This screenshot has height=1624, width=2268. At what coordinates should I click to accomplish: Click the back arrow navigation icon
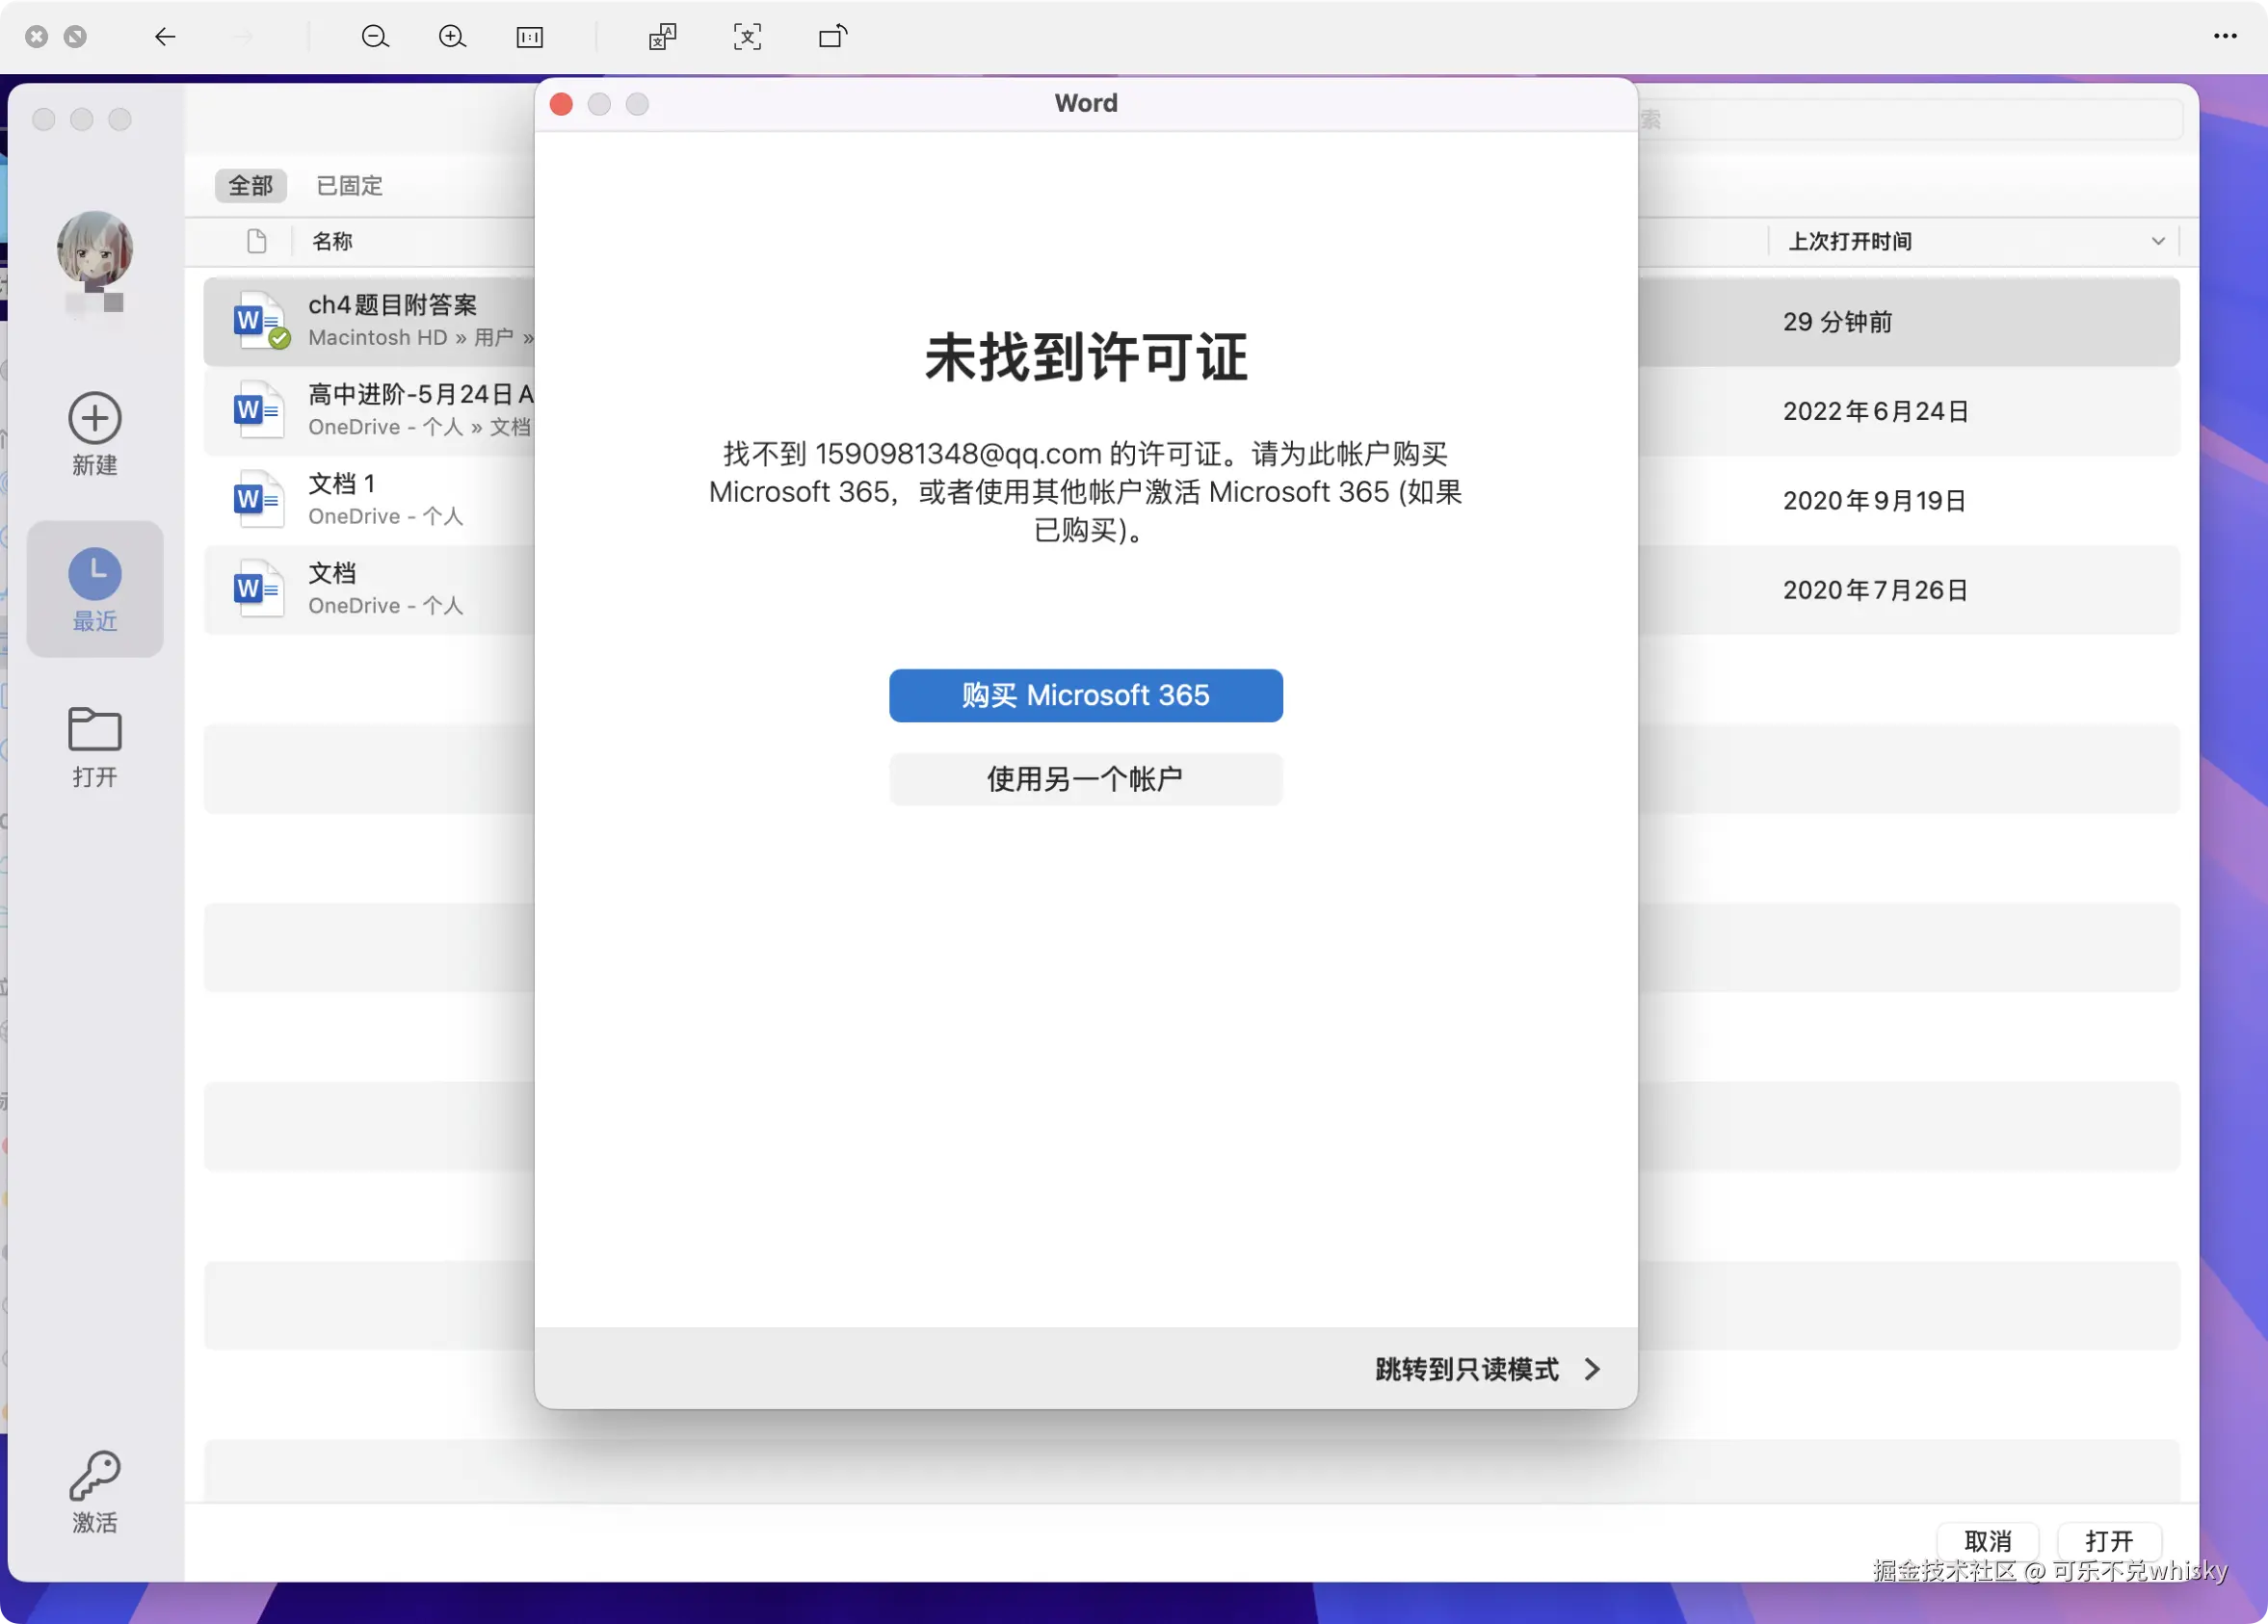click(x=166, y=37)
